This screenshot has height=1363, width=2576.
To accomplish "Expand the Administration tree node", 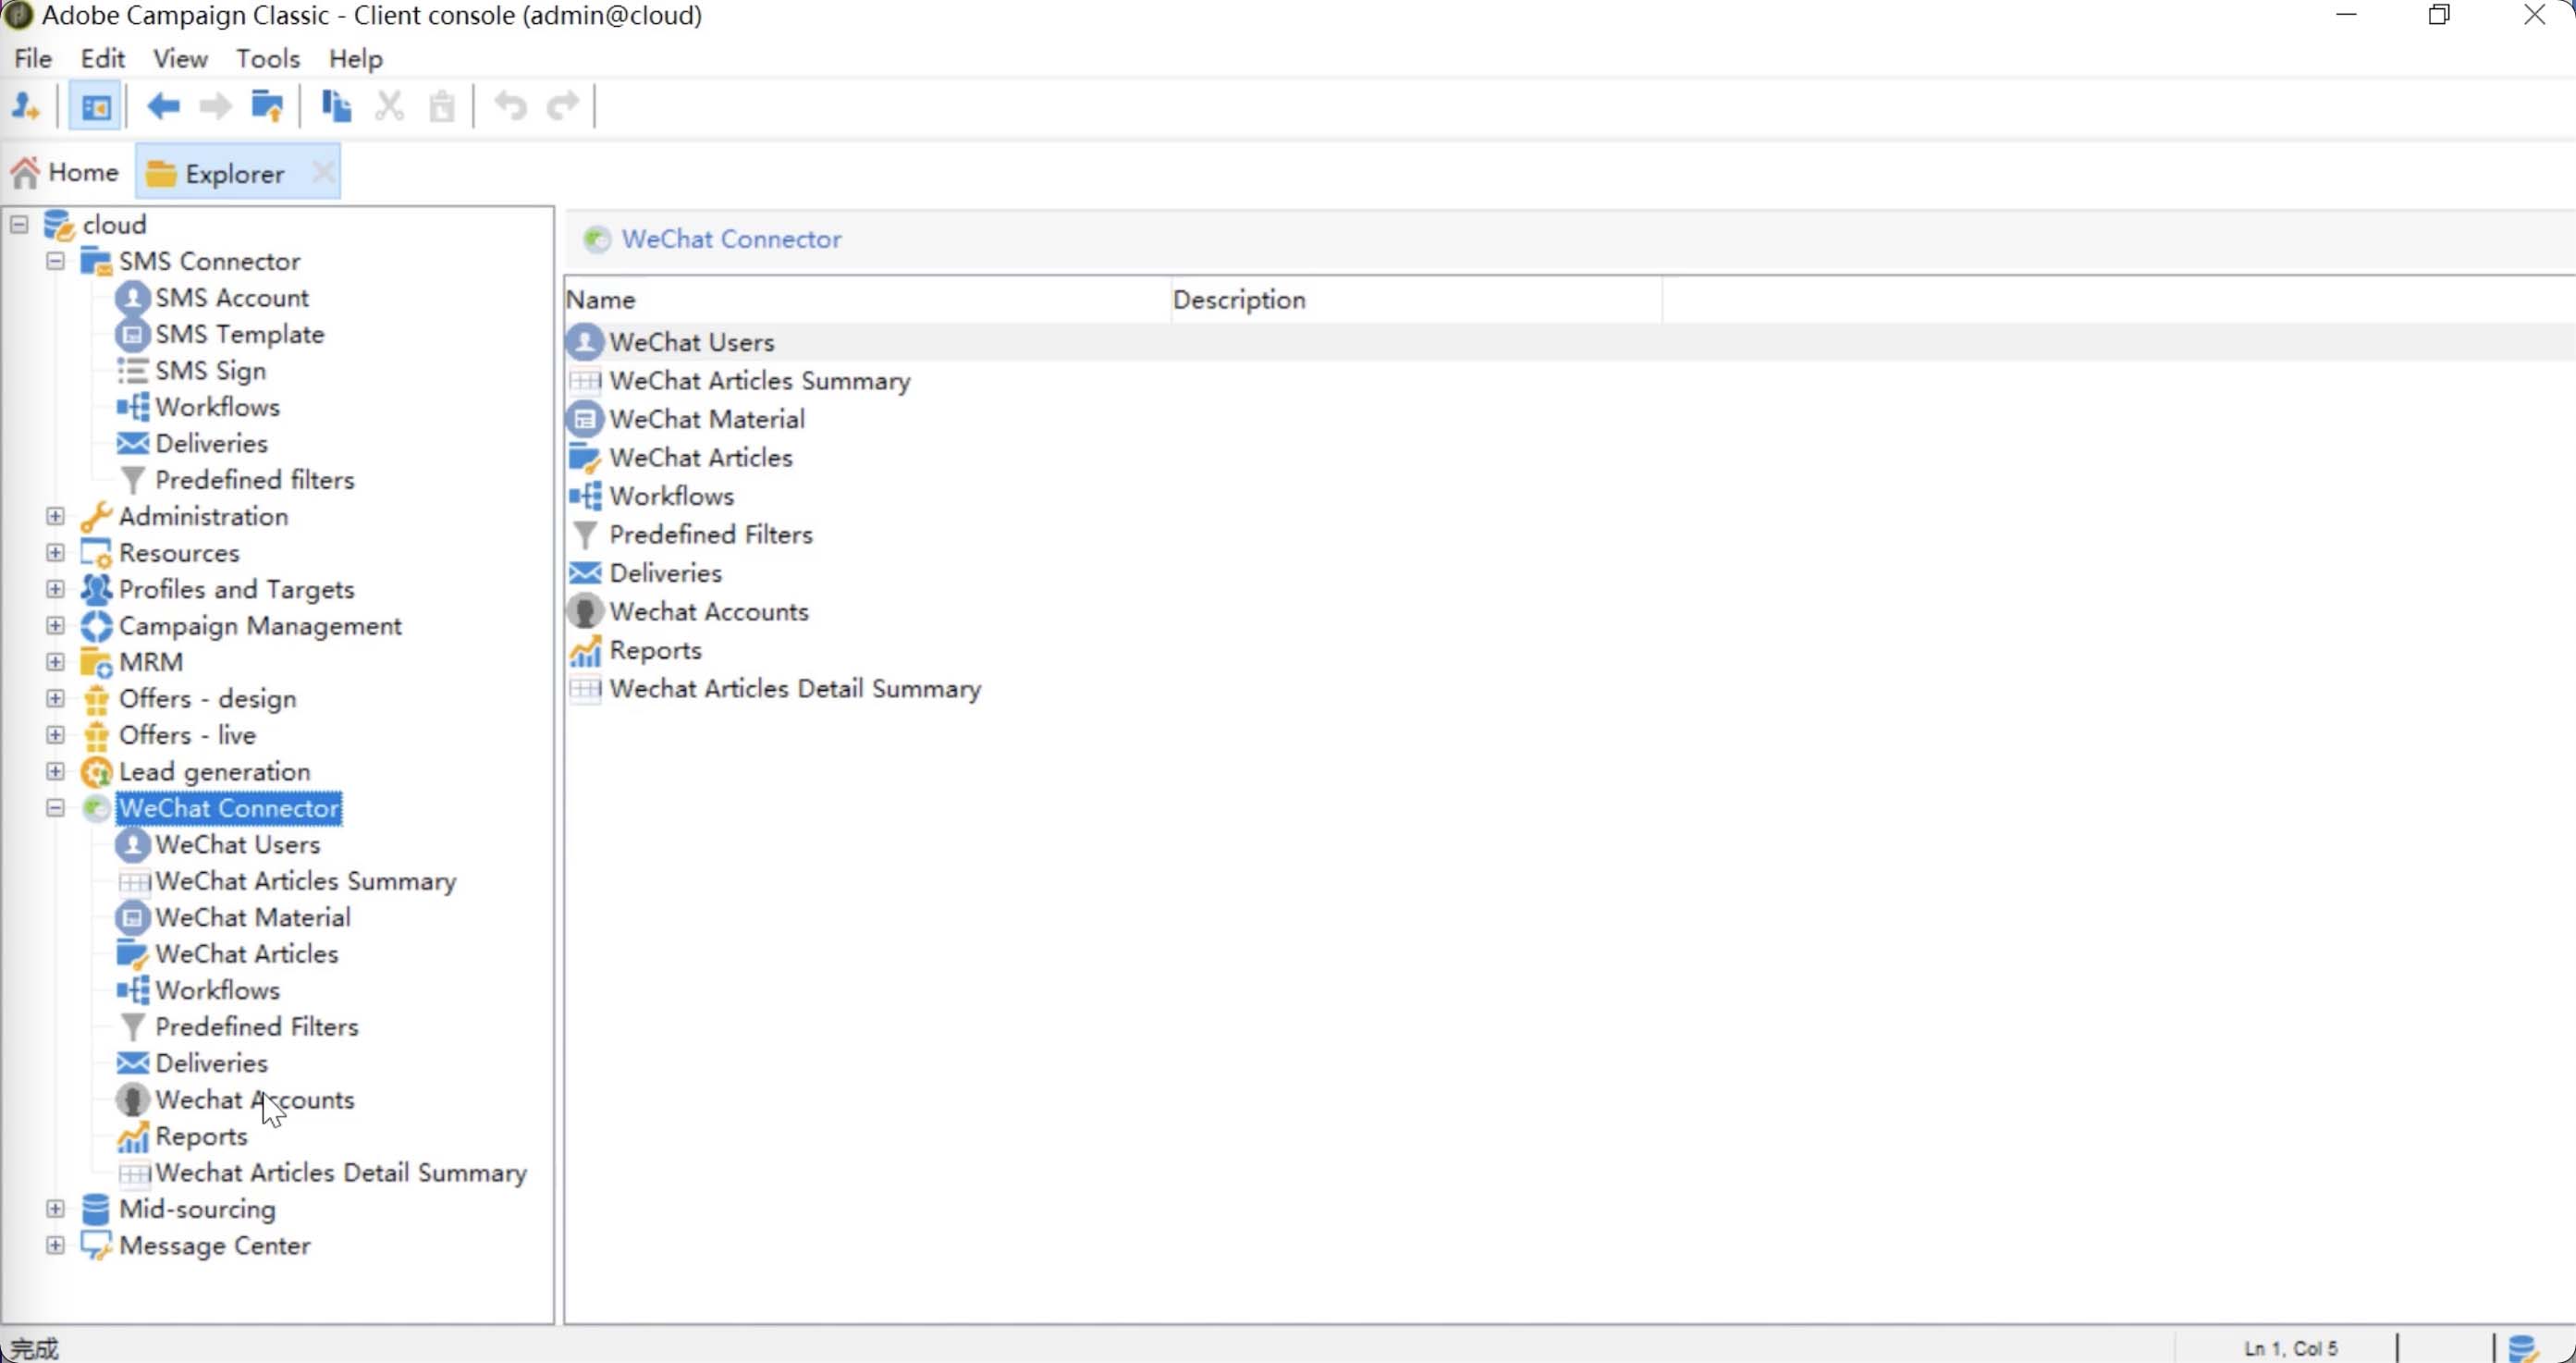I will pos(56,516).
